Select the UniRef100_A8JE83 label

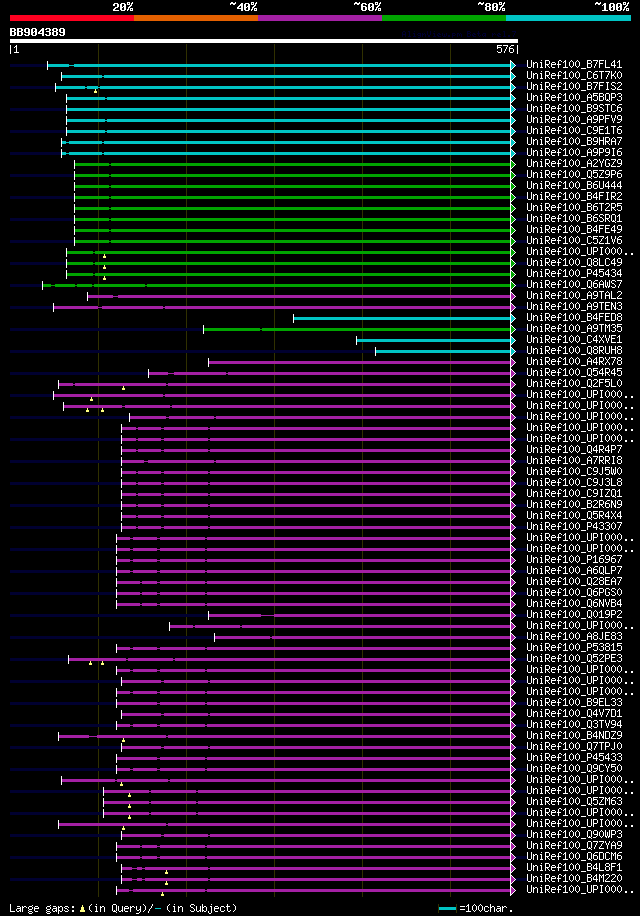coord(574,636)
